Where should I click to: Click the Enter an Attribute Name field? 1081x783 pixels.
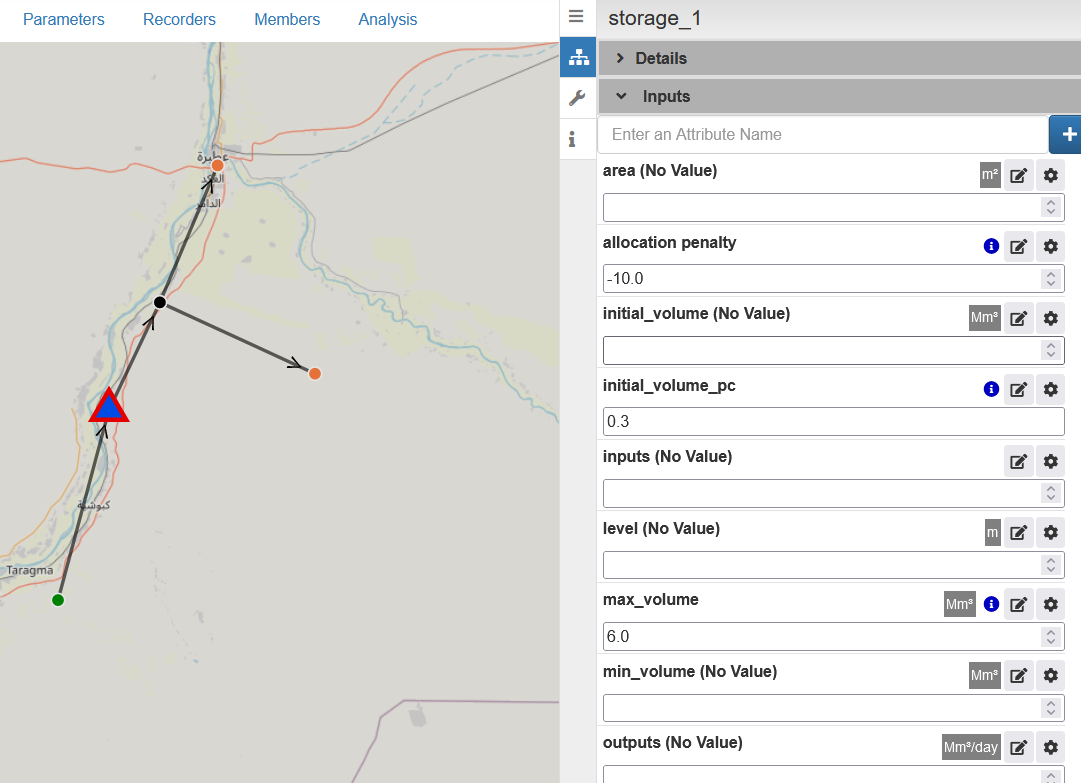822,134
